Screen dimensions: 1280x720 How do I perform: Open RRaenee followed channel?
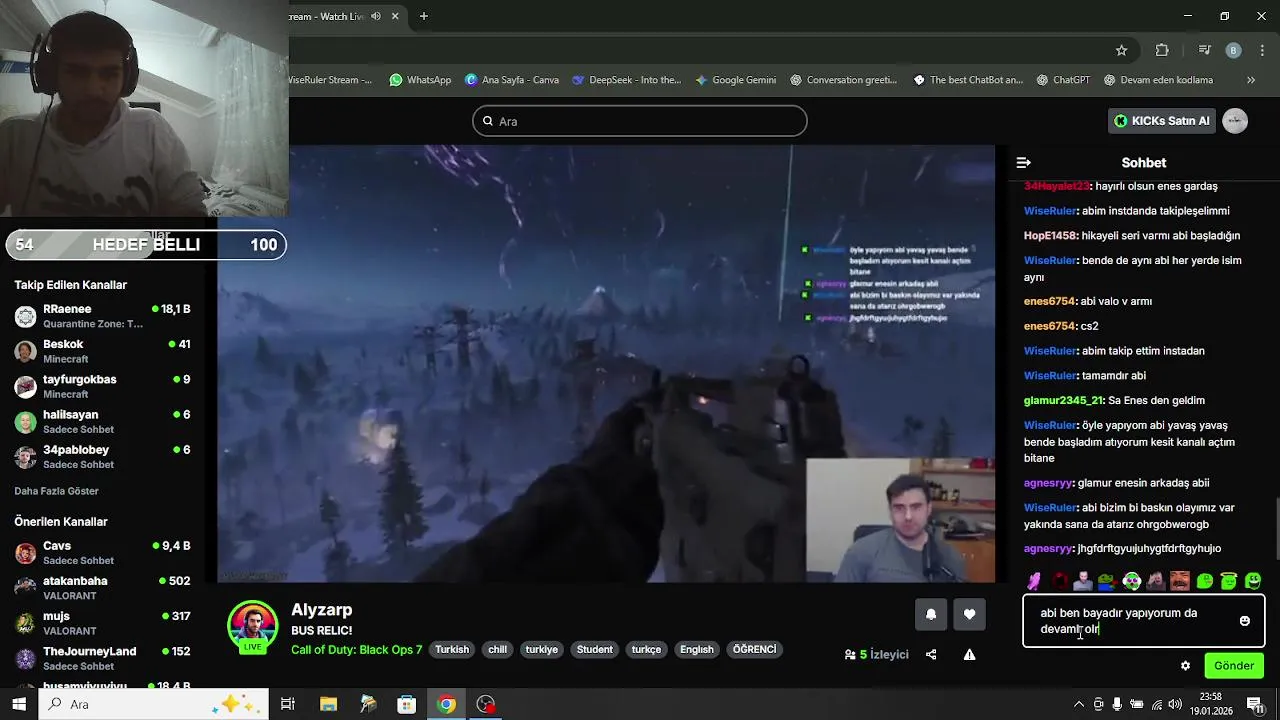(x=101, y=316)
